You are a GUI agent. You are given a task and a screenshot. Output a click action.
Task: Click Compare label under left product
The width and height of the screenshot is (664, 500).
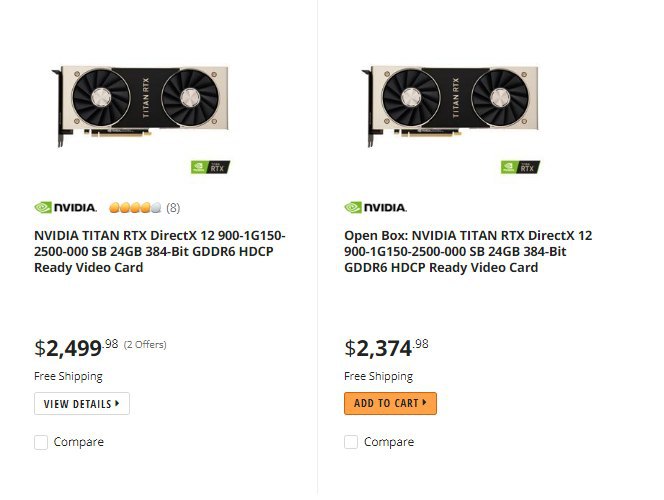[x=79, y=442]
